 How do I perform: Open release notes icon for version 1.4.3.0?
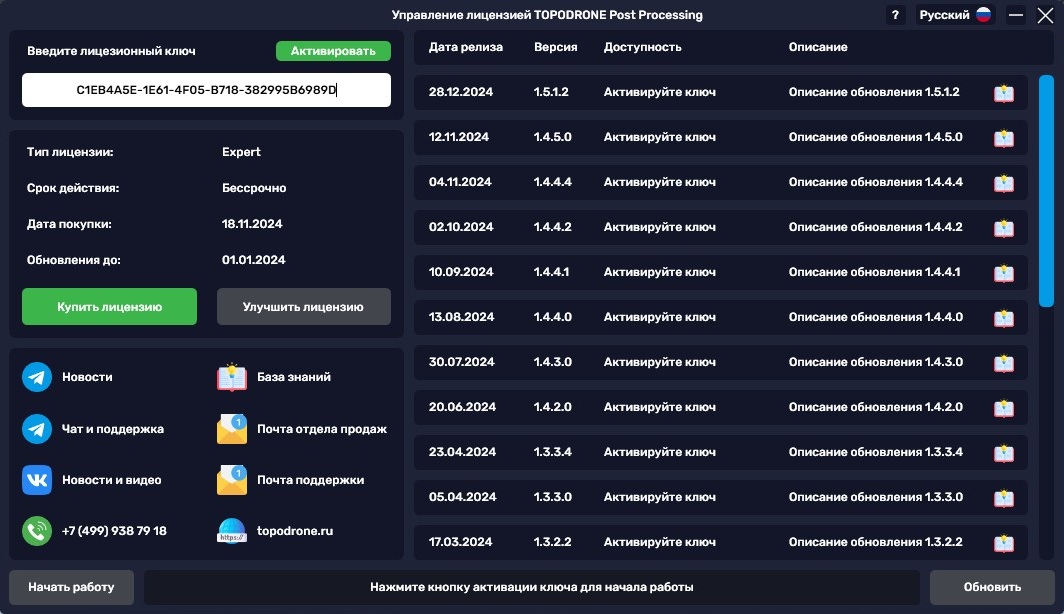(1004, 362)
